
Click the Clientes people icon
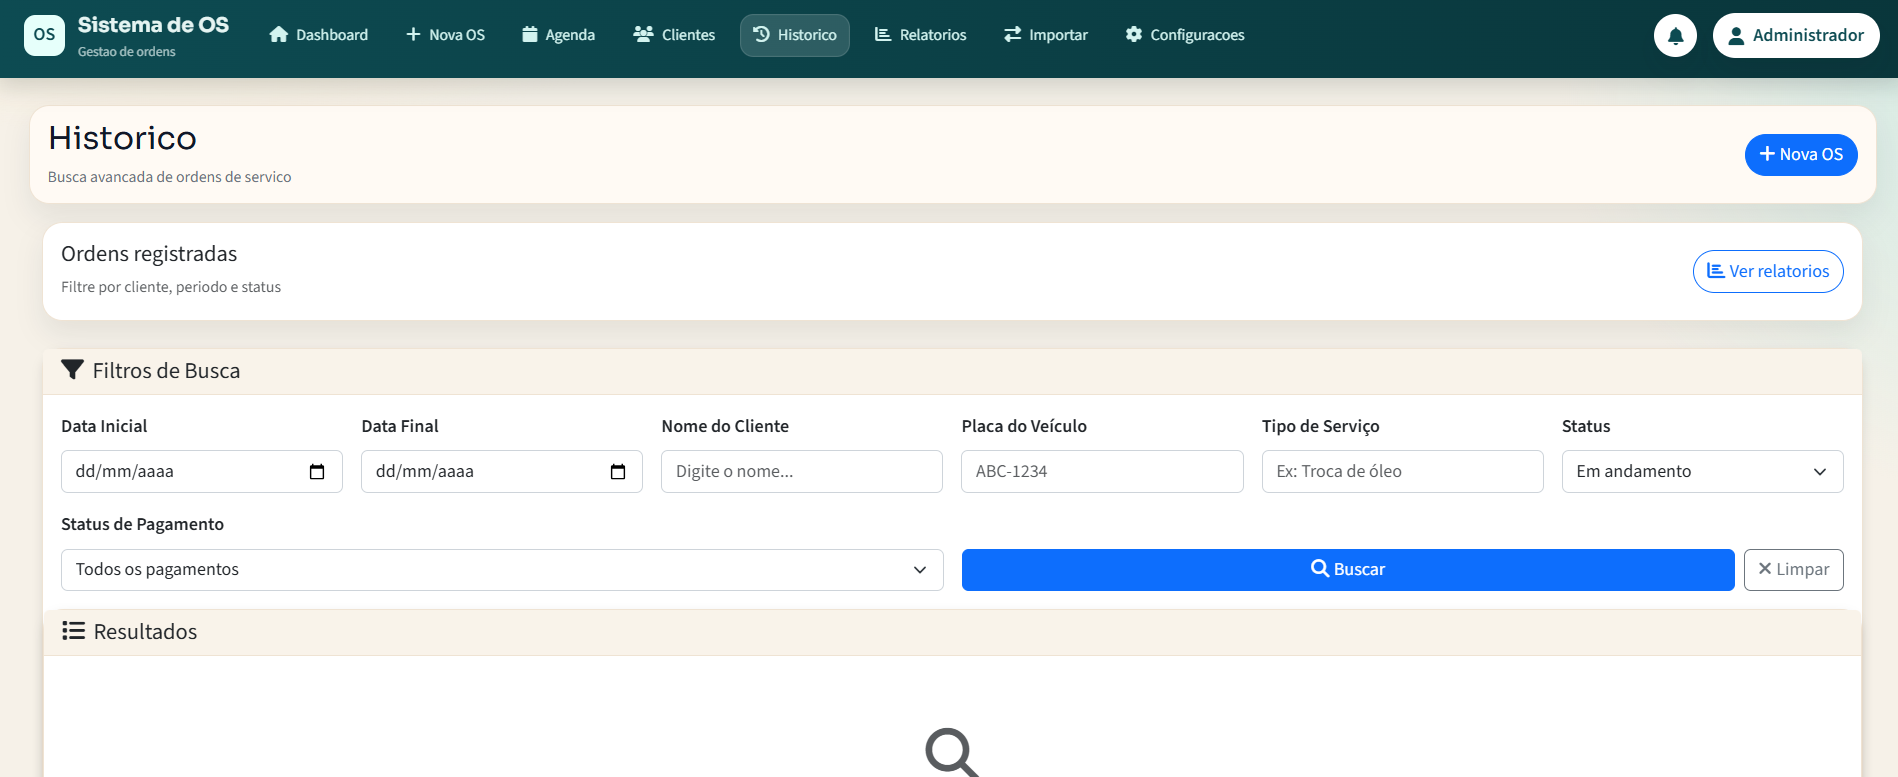point(643,35)
